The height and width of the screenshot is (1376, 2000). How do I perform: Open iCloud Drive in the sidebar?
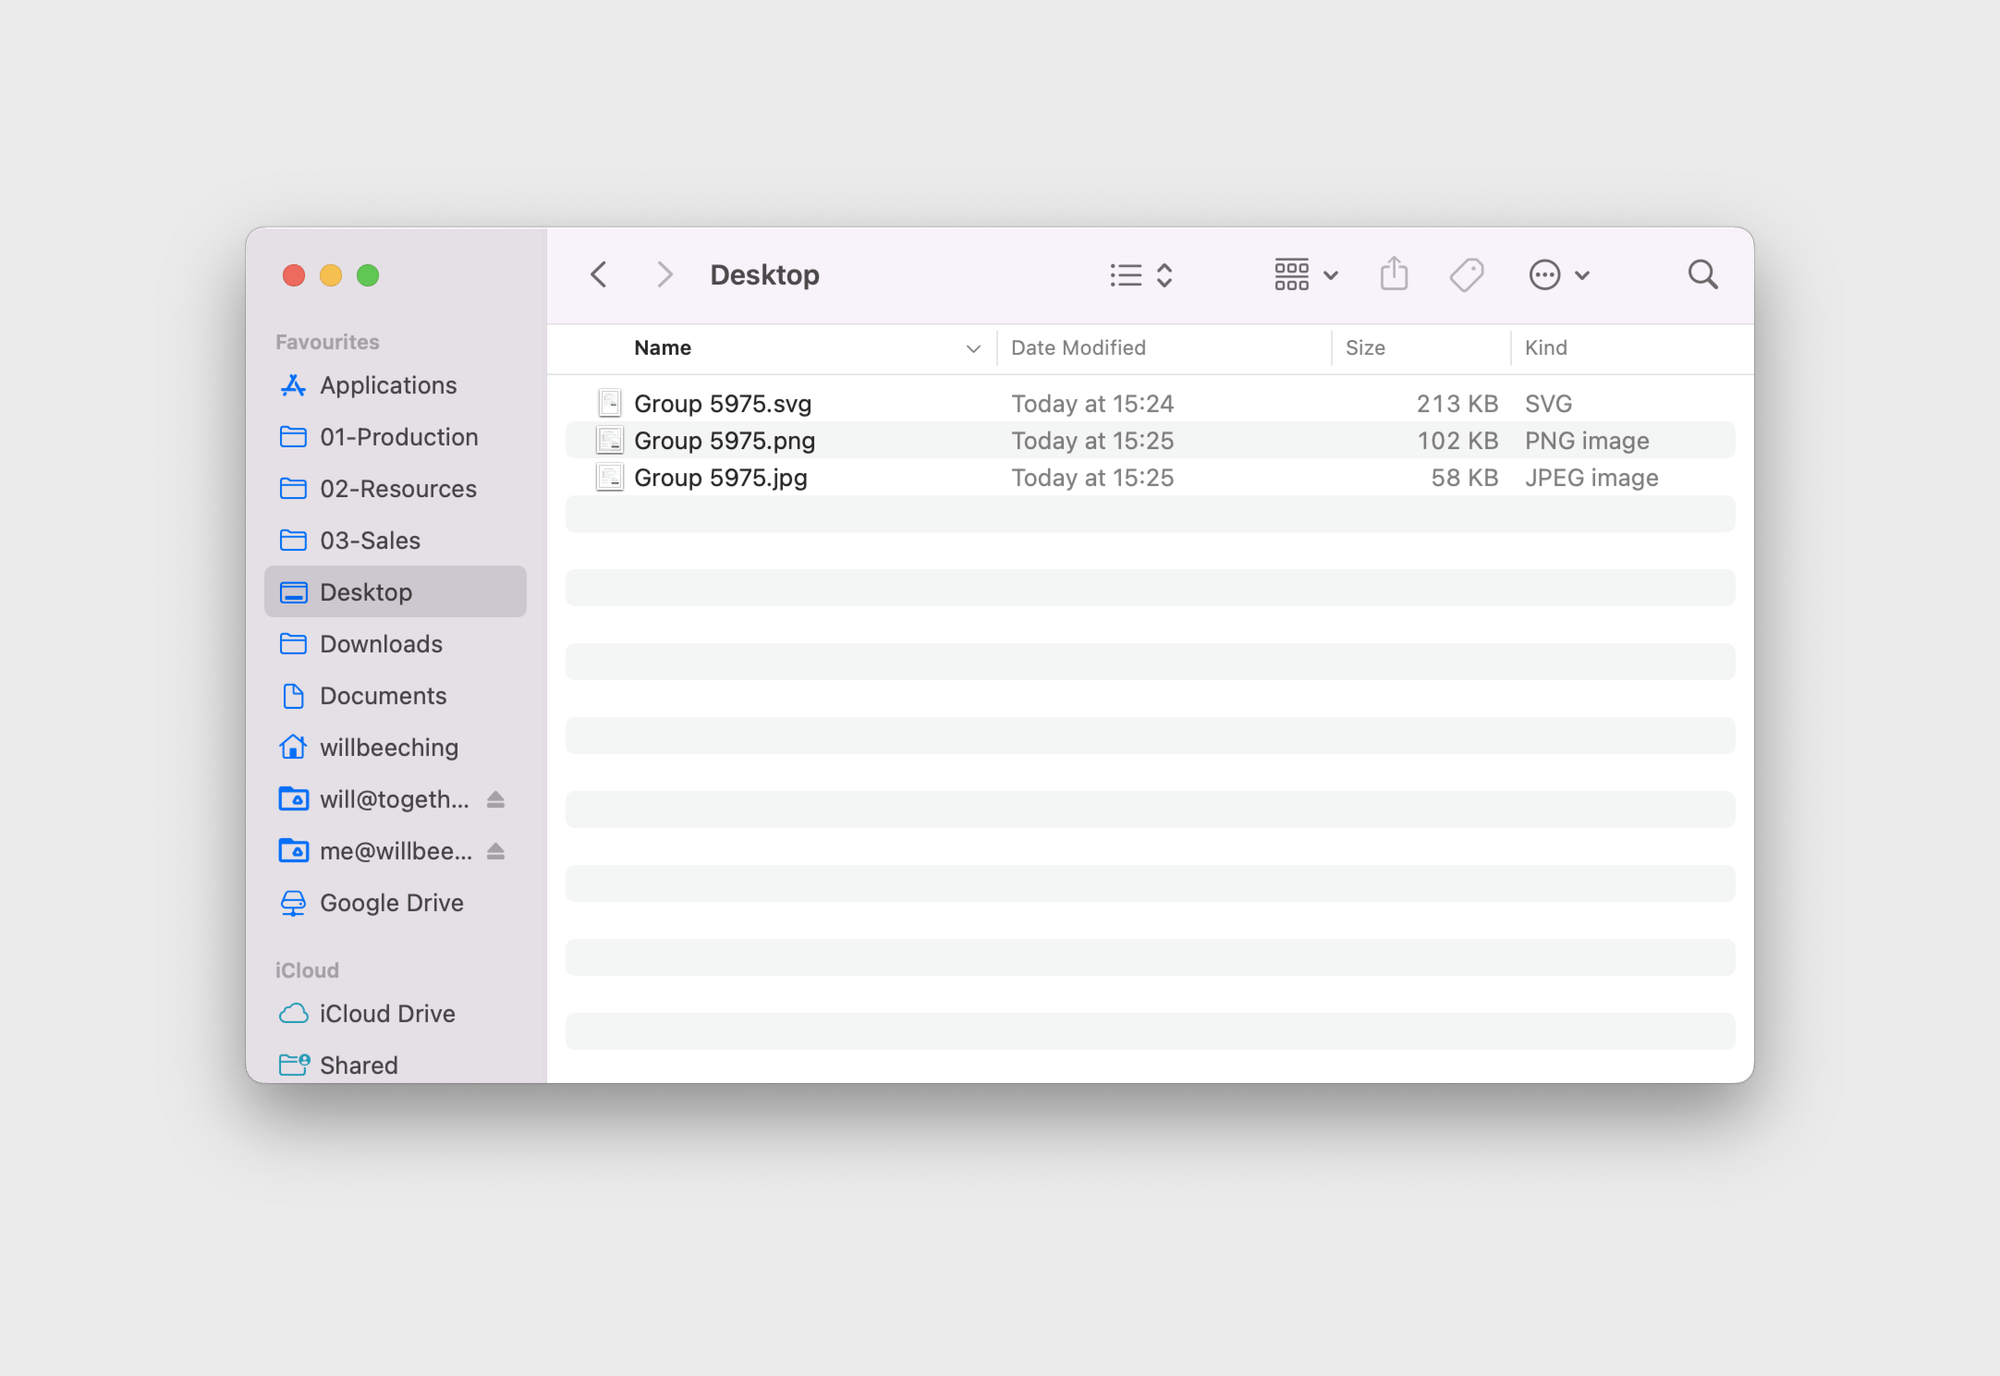[387, 1013]
